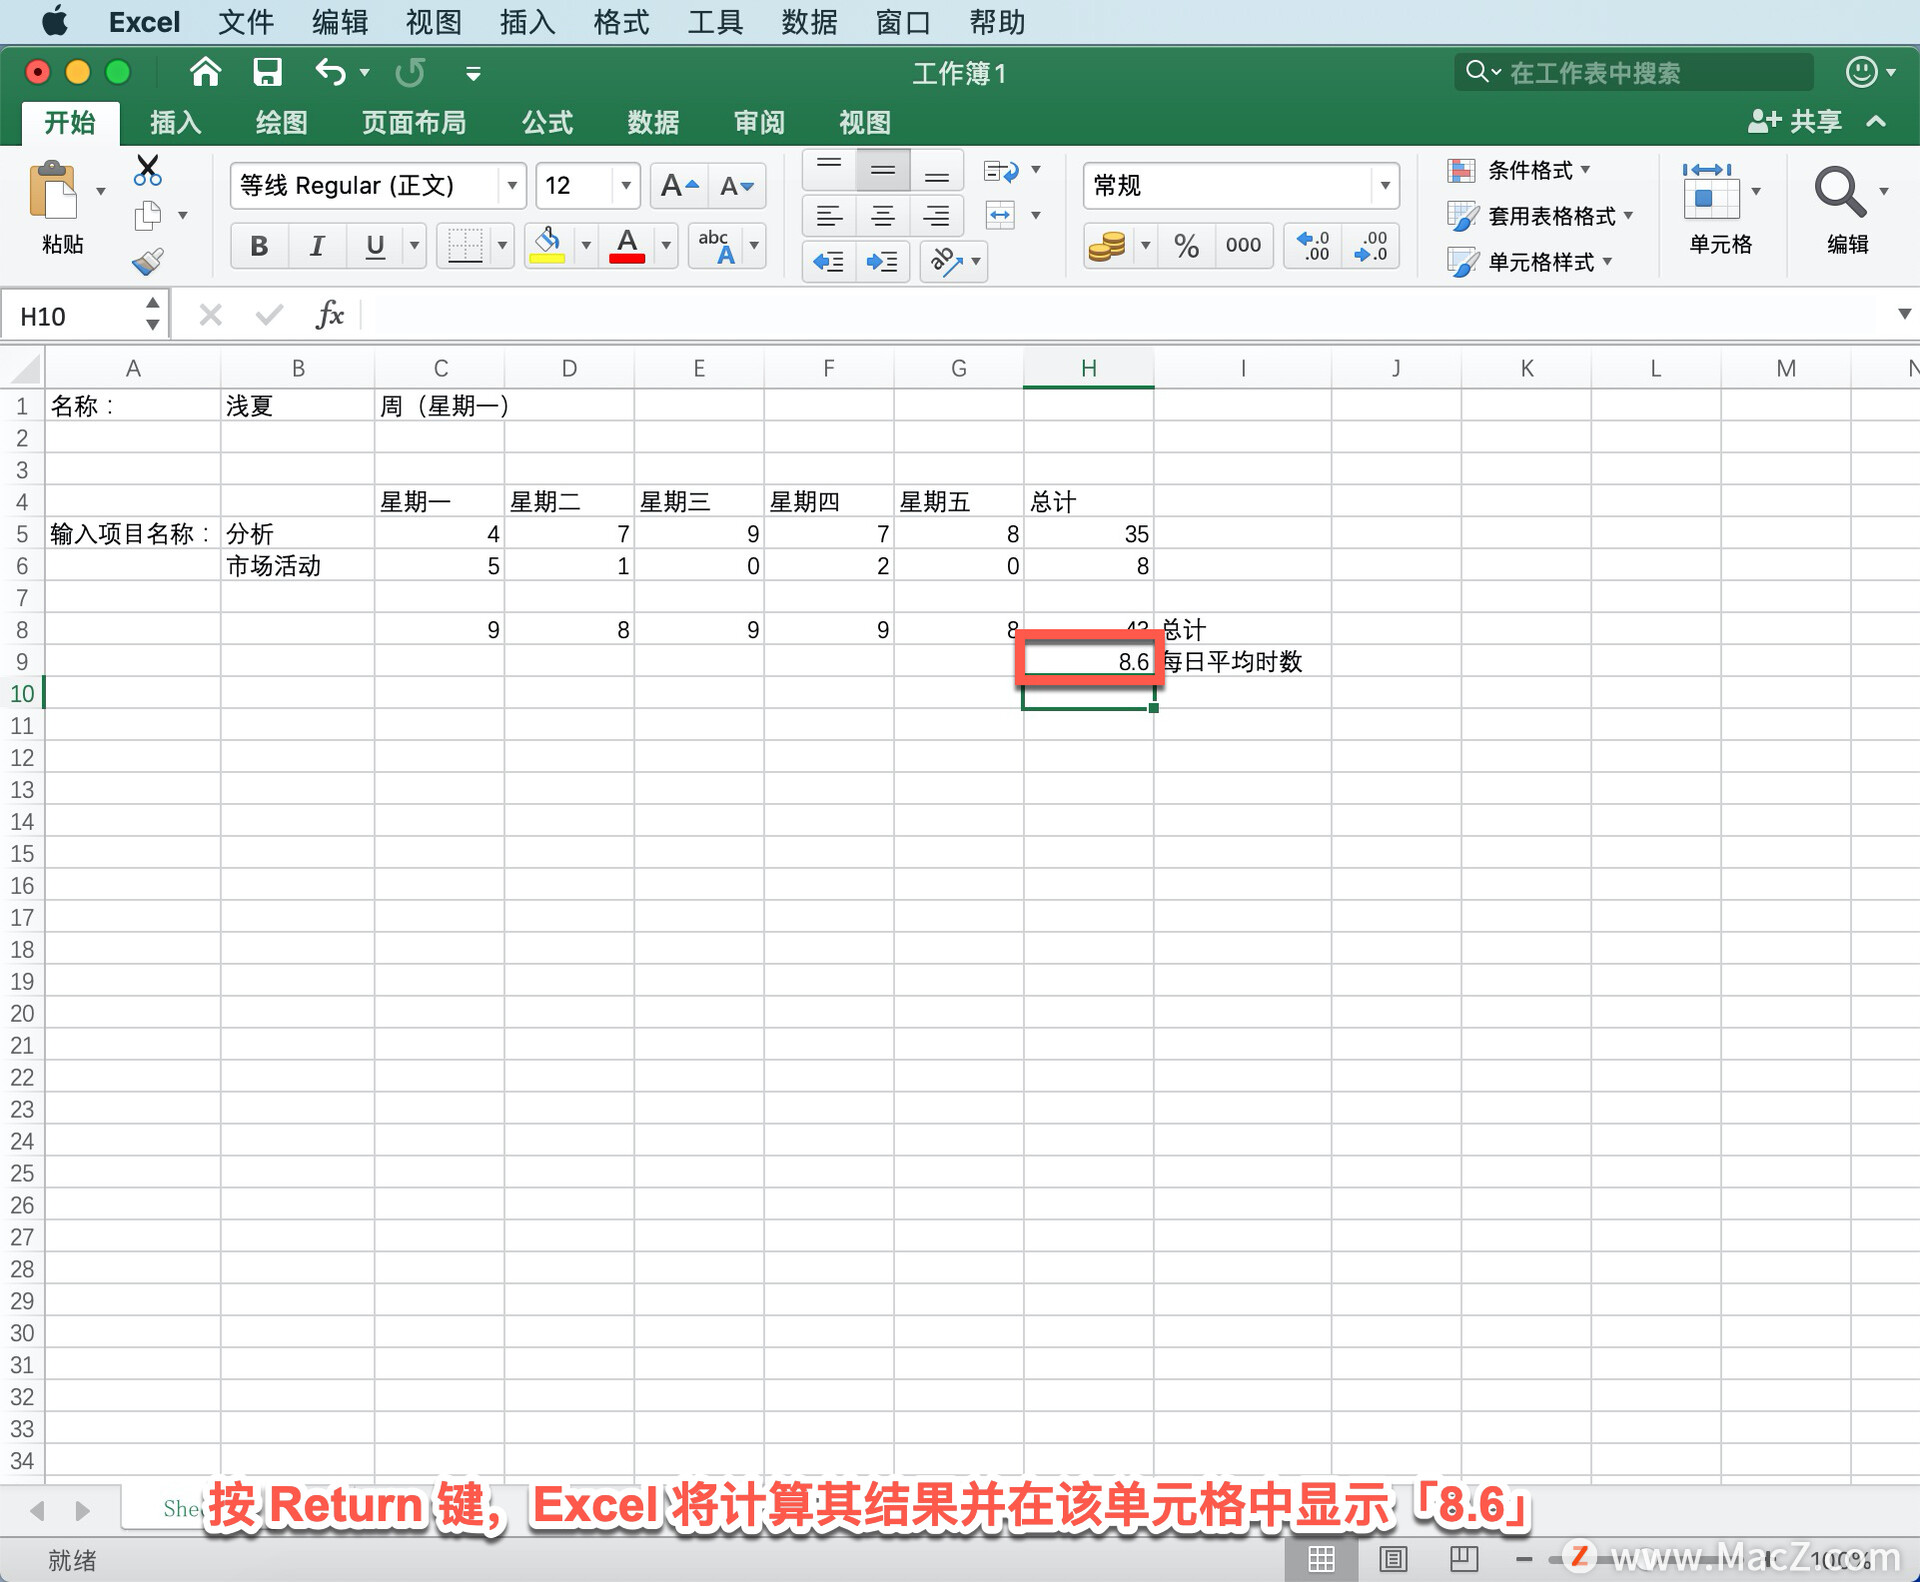
Task: Click the accounting currency coins icon
Action: (1107, 245)
